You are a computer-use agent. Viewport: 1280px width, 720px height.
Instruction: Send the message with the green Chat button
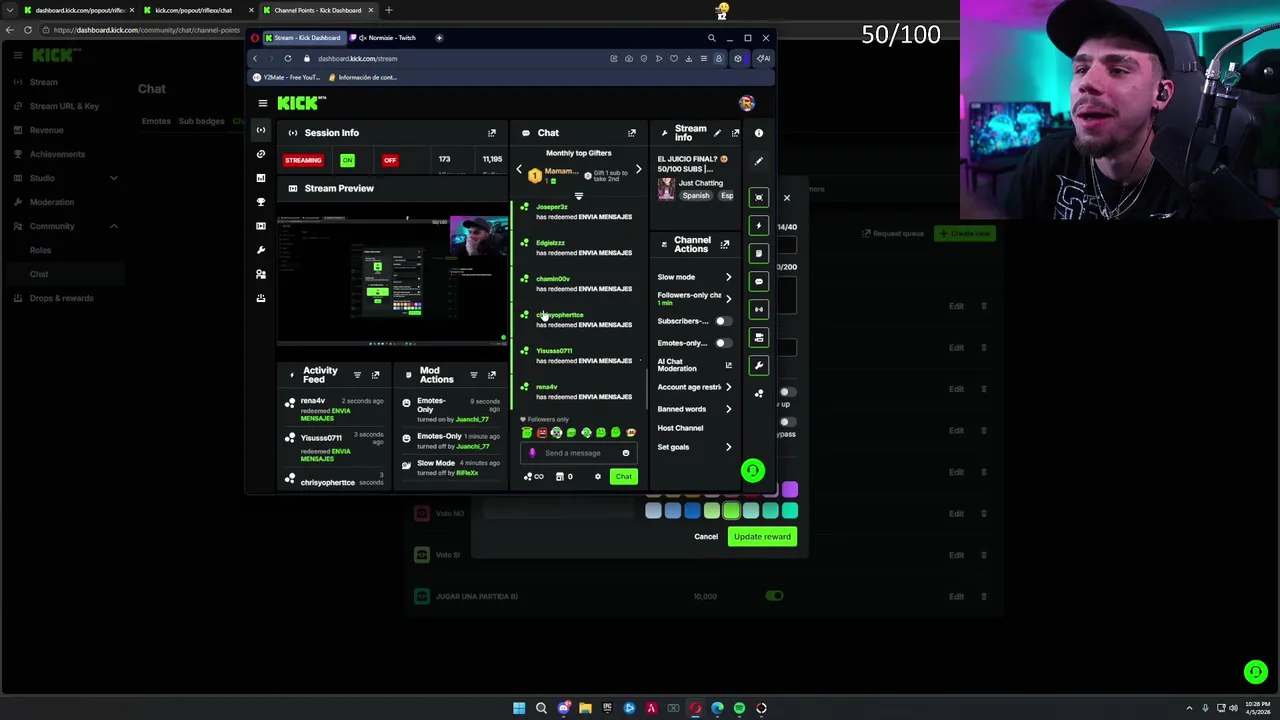tap(623, 477)
